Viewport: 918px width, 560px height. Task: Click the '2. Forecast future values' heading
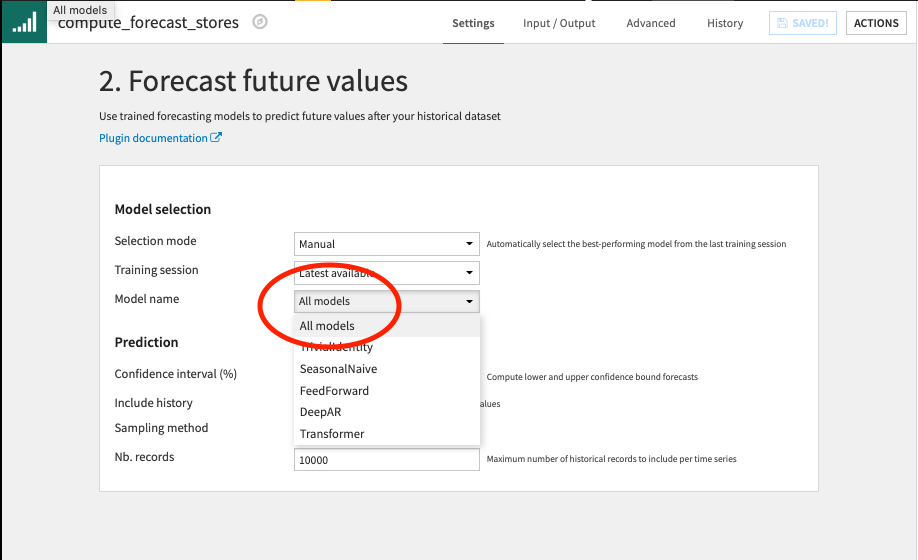[253, 81]
